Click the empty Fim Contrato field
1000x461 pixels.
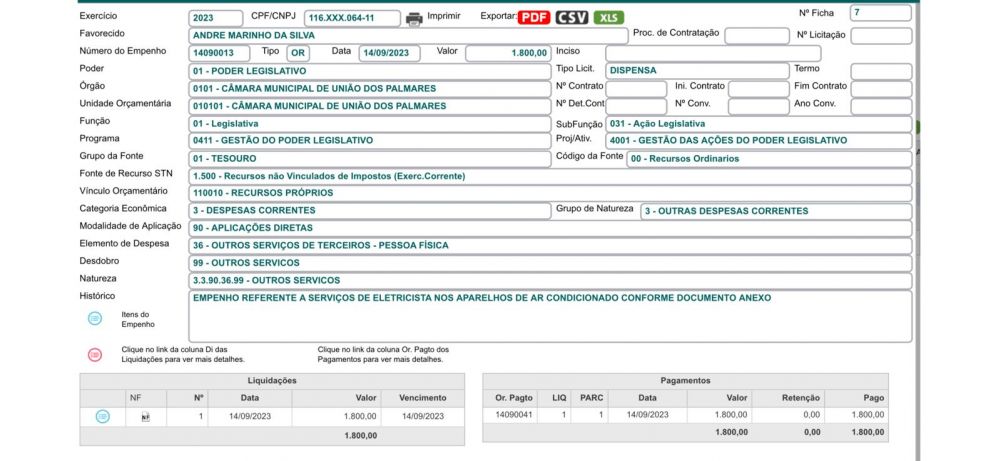tap(881, 89)
